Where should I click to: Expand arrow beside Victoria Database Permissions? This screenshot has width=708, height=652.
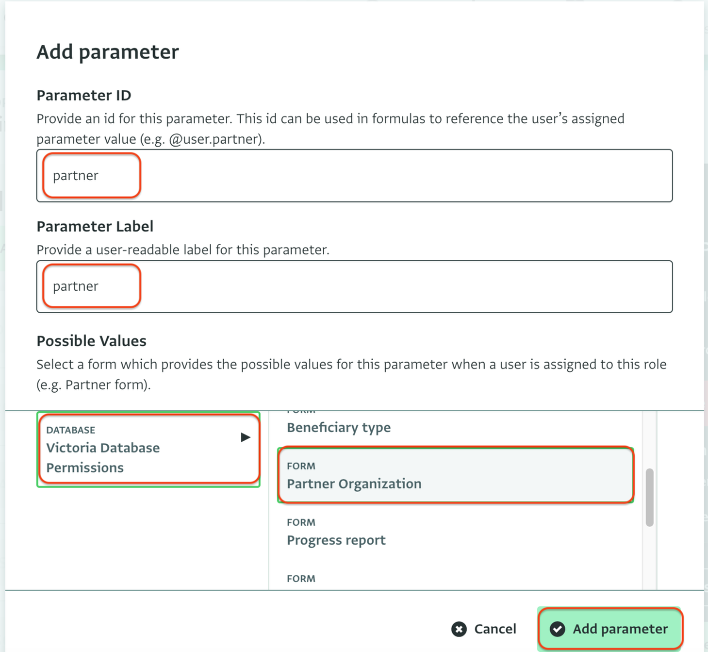coord(245,437)
